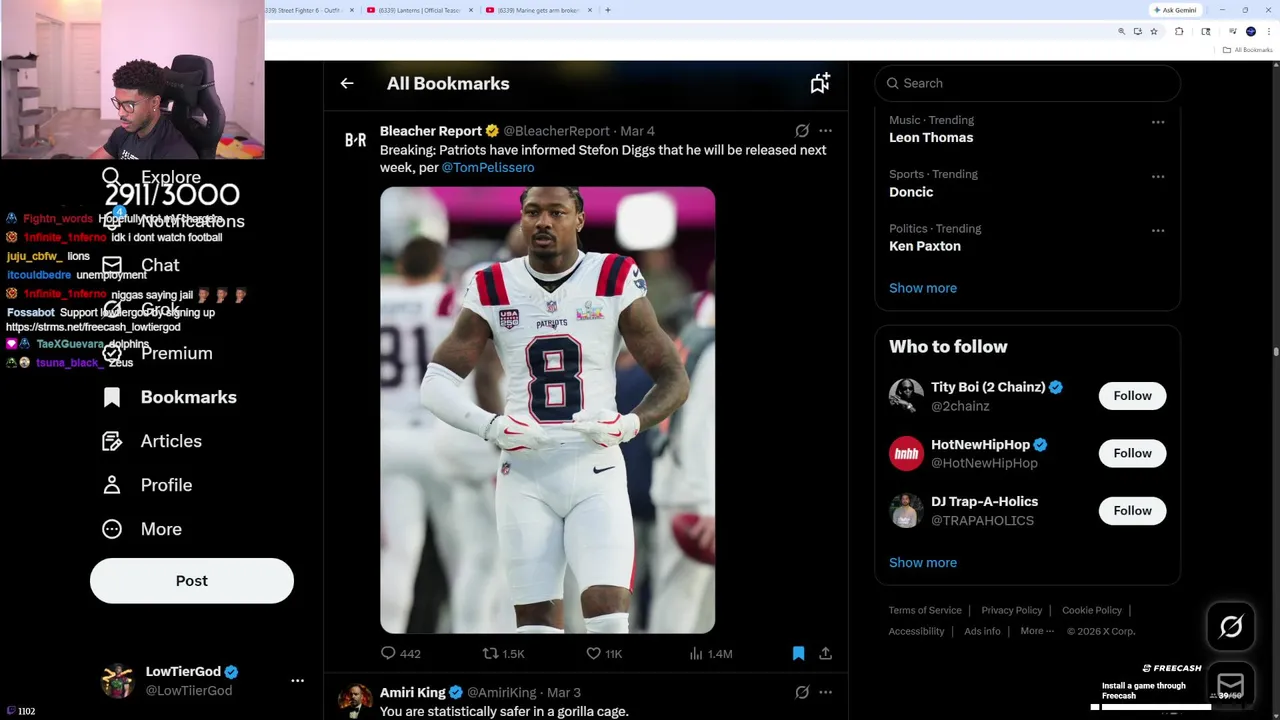Open the Accessibility footer link
1280x720 pixels.
pos(916,632)
